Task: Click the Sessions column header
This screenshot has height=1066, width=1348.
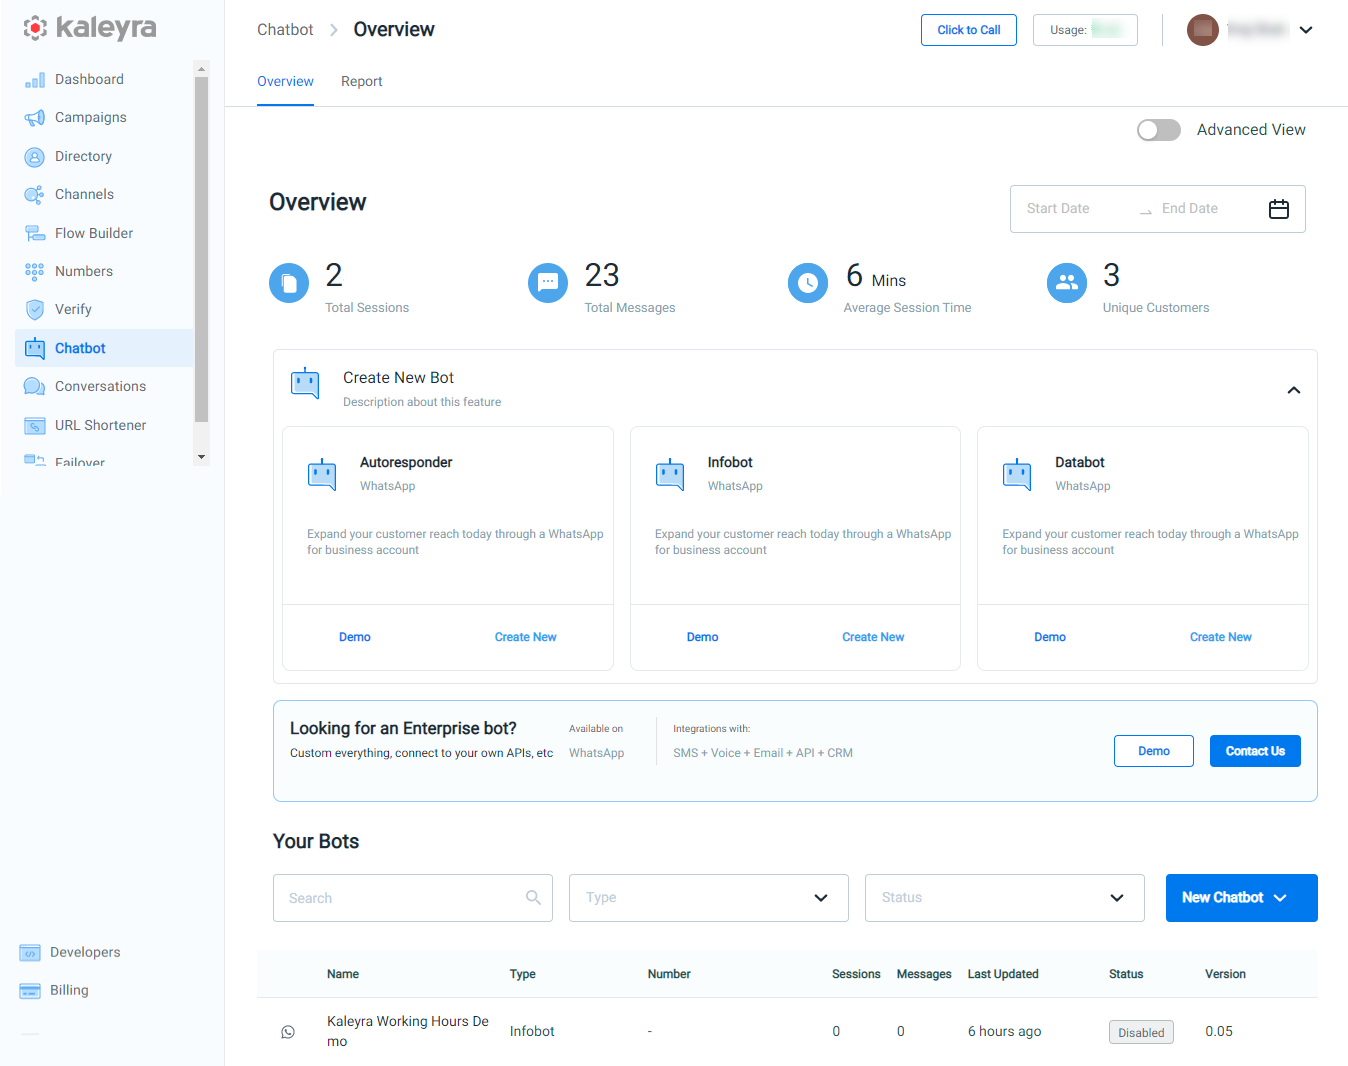Action: click(x=856, y=974)
